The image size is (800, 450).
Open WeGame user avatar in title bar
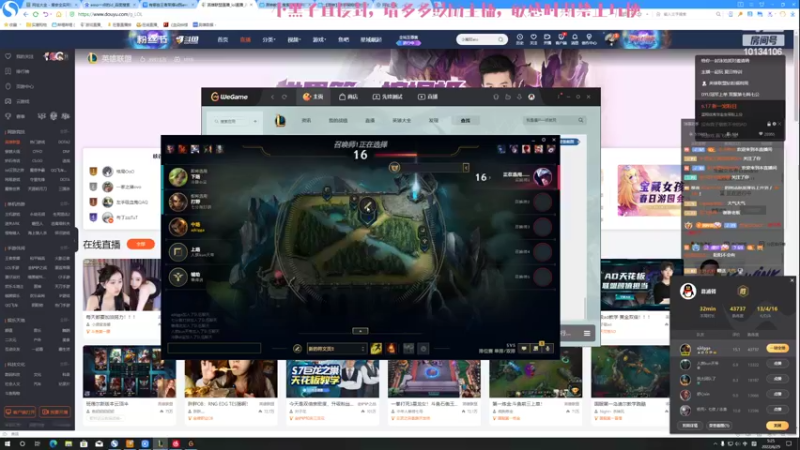pos(531,96)
